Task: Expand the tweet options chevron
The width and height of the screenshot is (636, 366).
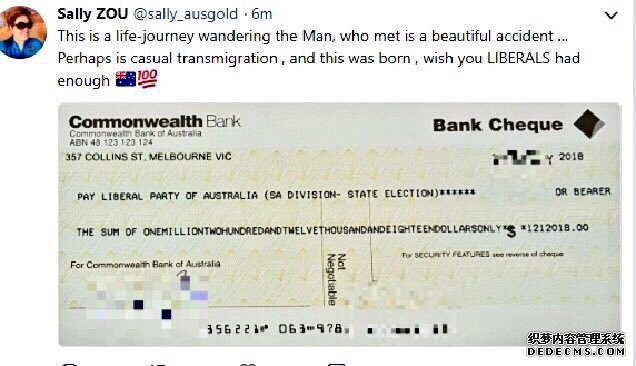Action: coord(611,15)
